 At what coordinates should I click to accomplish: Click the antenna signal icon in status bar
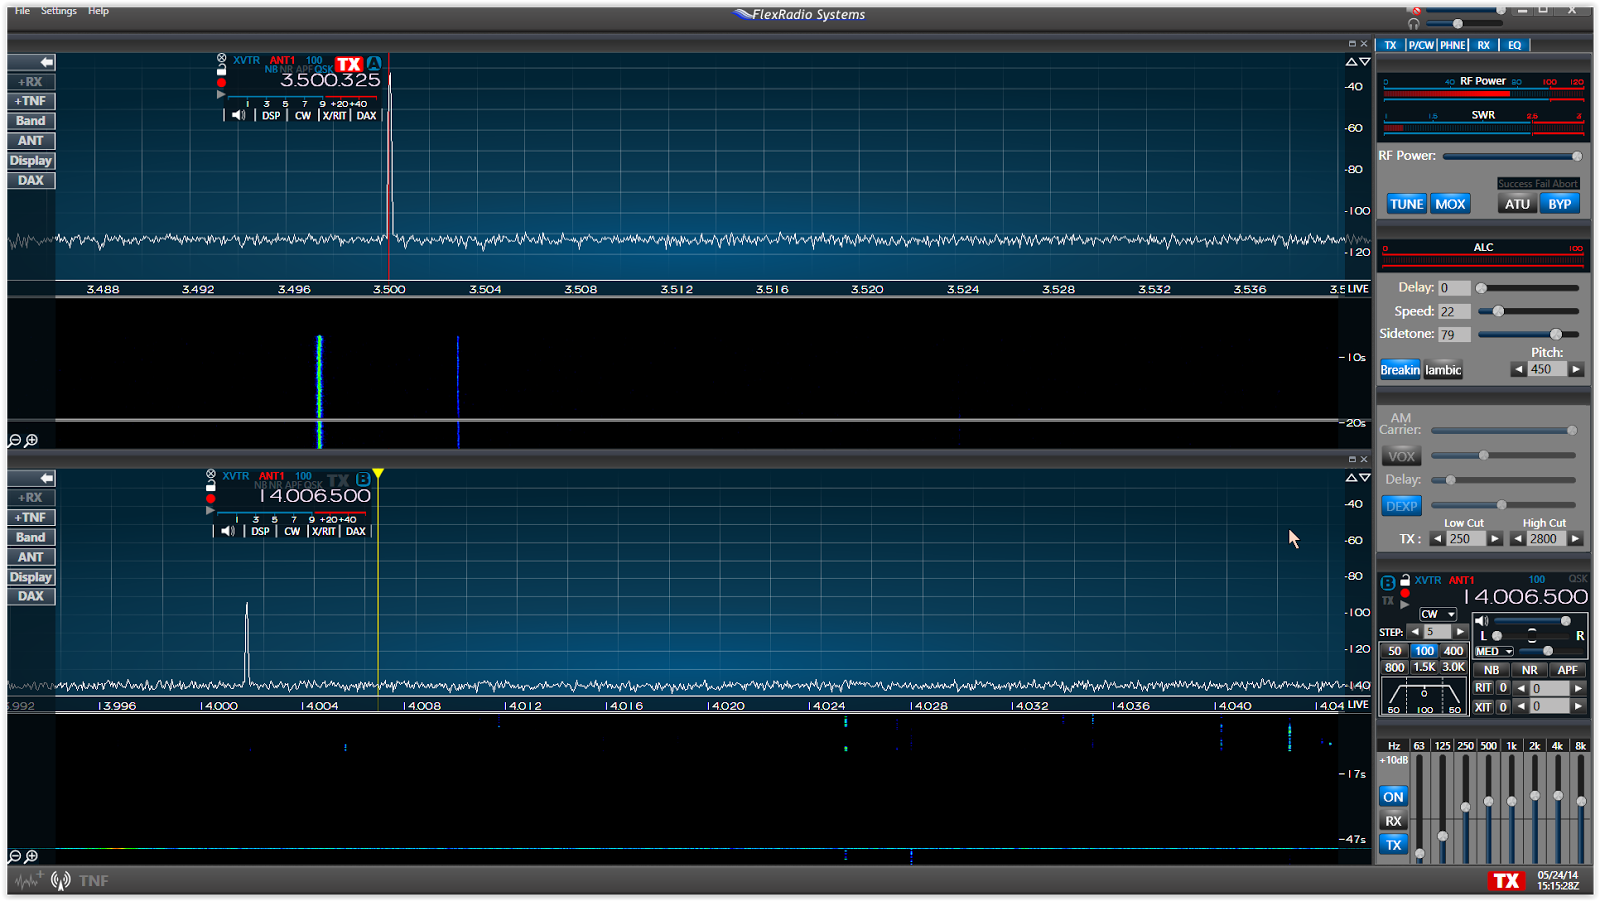pyautogui.click(x=61, y=880)
